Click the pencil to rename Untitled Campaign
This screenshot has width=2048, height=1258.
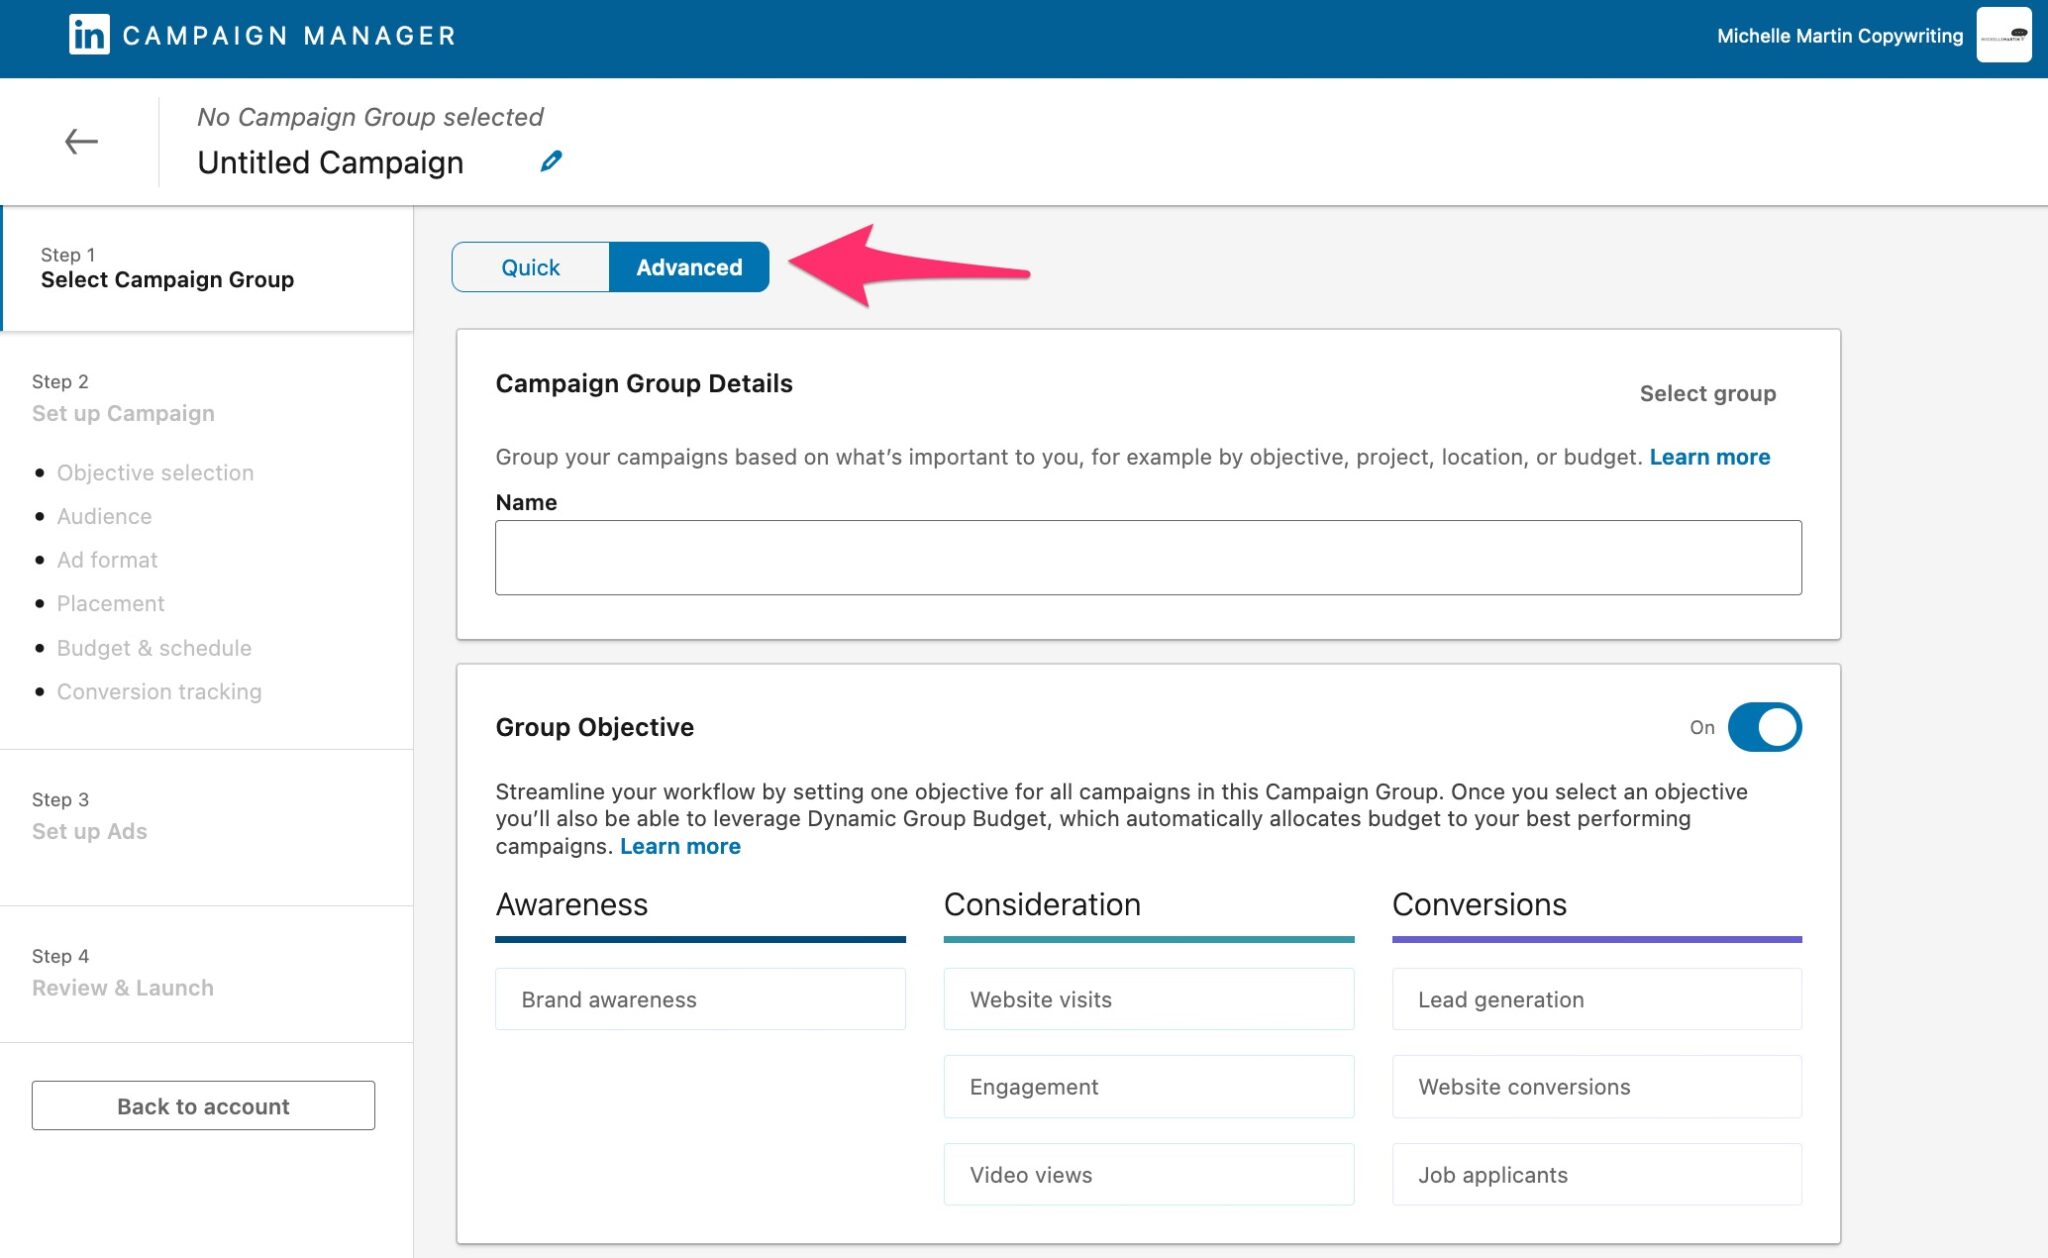click(x=550, y=160)
